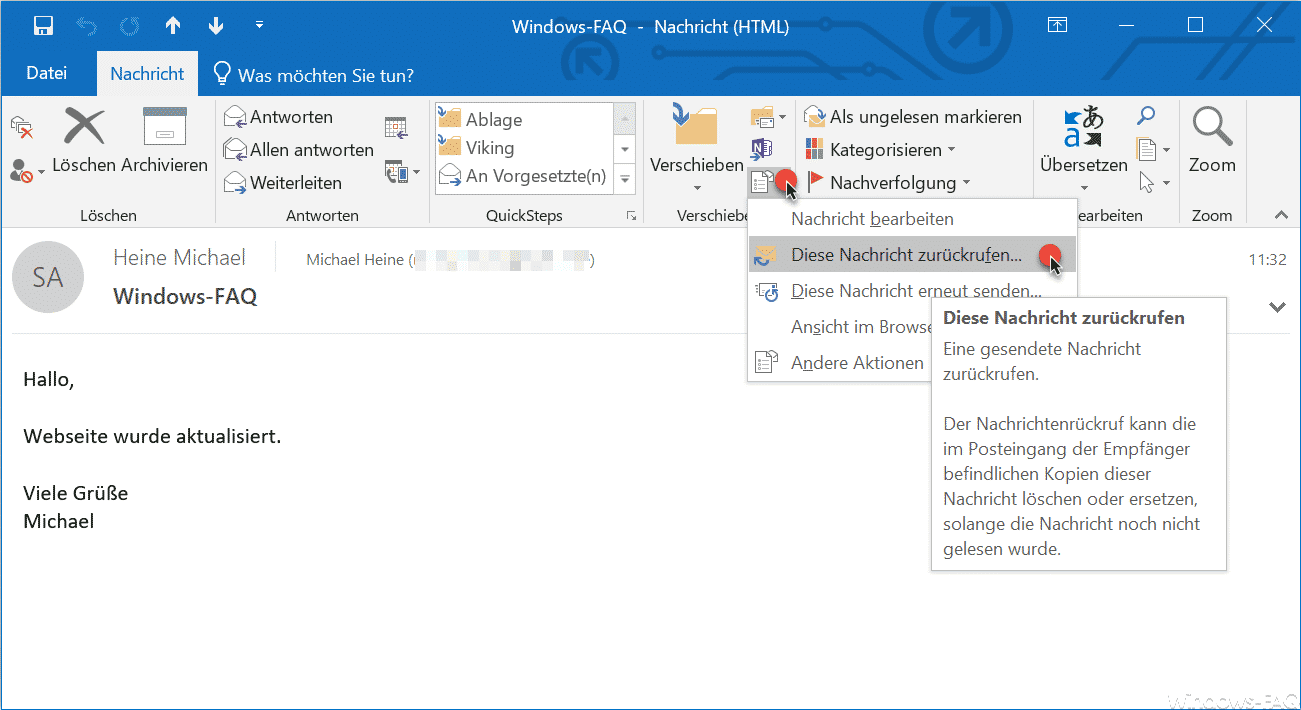Click Weiterleiten to forward message
The image size is (1301, 710).
coord(282,183)
